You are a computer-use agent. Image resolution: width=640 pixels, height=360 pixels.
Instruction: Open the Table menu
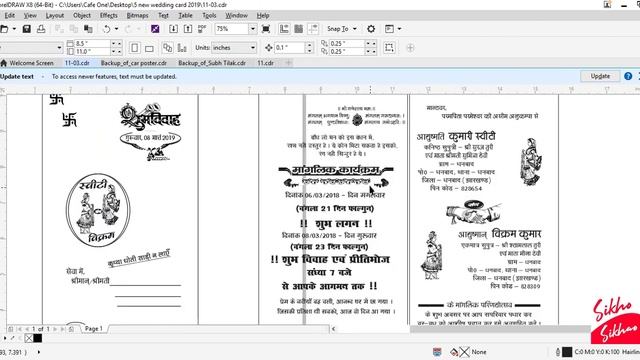(185, 16)
